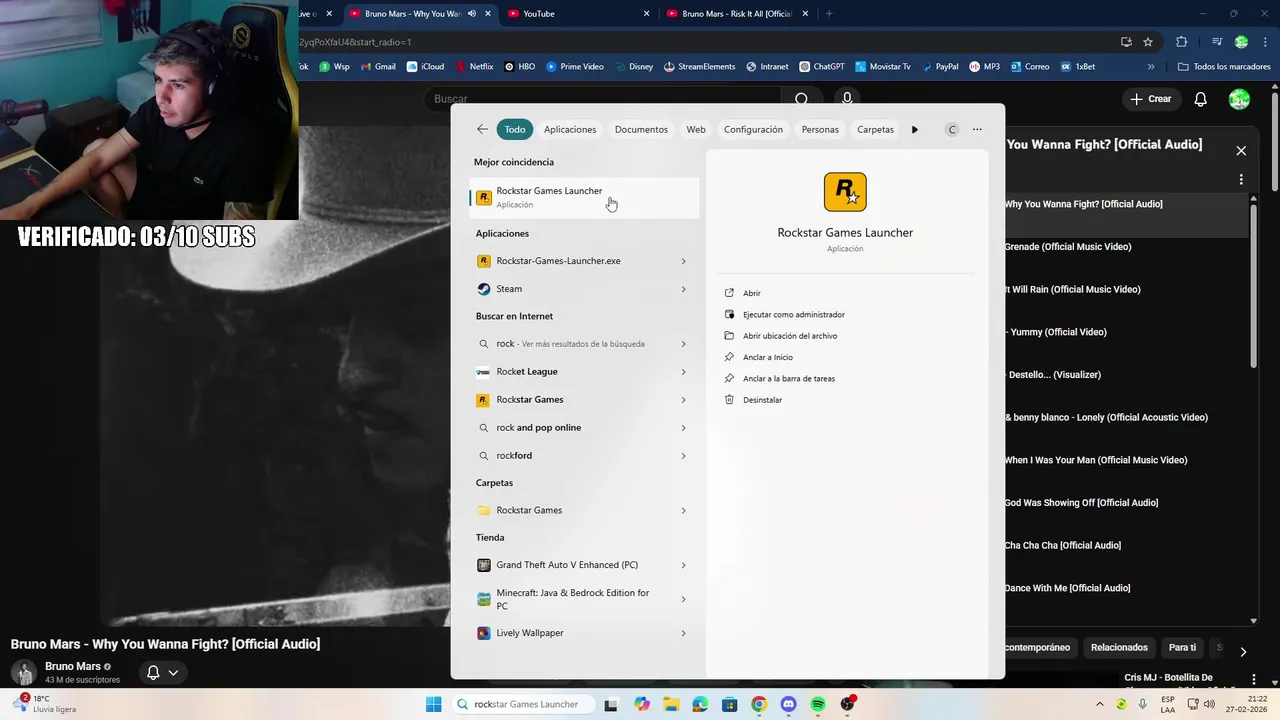Image resolution: width=1280 pixels, height=720 pixels.
Task: Expand Lively Wallpaper result chevron
Action: click(684, 633)
